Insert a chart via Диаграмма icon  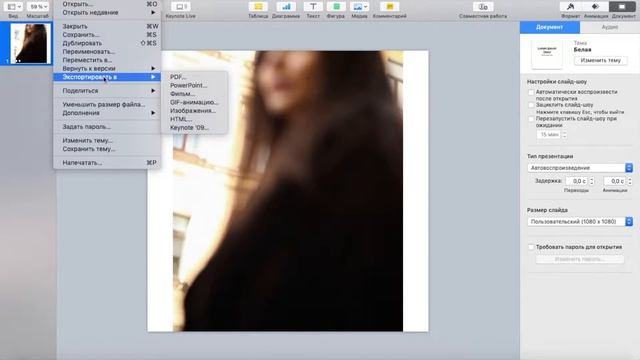click(x=286, y=7)
